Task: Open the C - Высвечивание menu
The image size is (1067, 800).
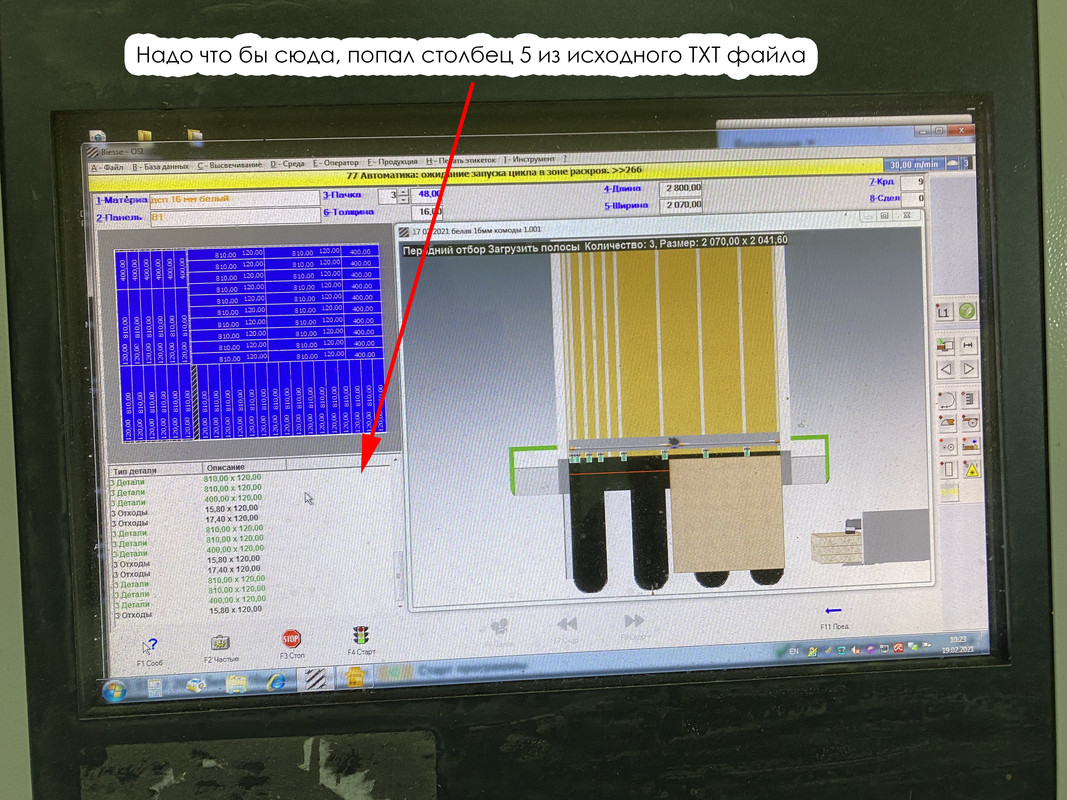Action: pos(230,165)
